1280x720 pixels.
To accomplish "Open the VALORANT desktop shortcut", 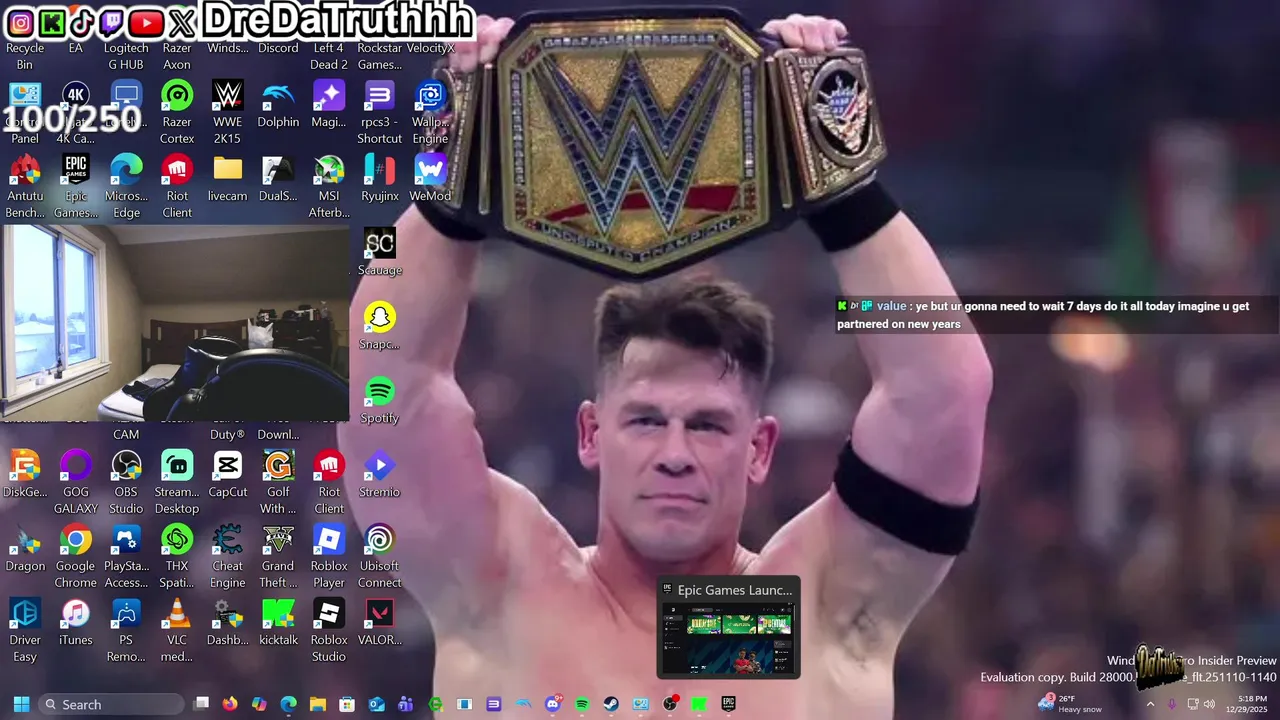I will coord(380,622).
